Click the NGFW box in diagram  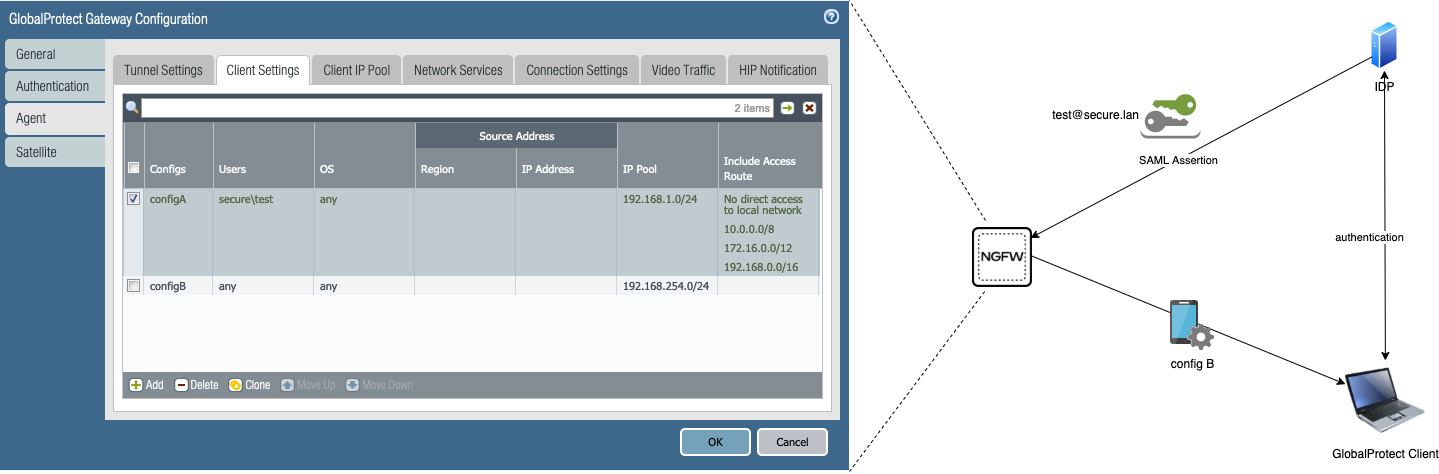point(1002,257)
